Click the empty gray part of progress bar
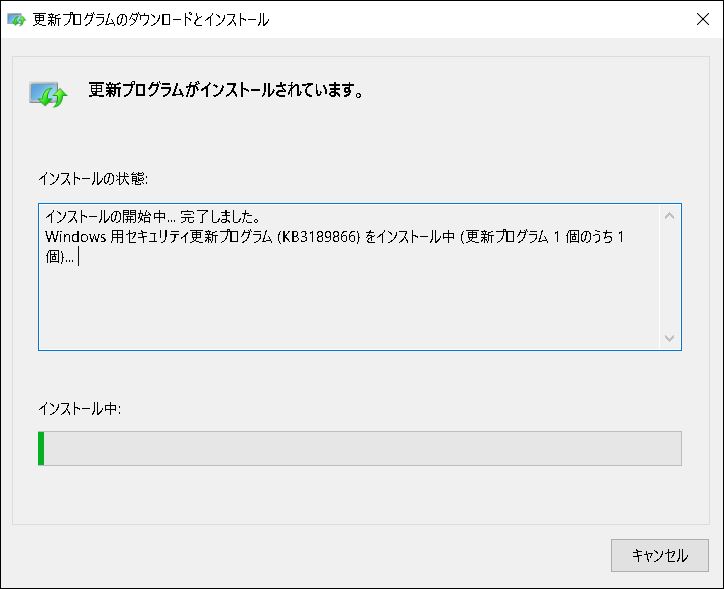This screenshot has height=589, width=724. coord(360,448)
